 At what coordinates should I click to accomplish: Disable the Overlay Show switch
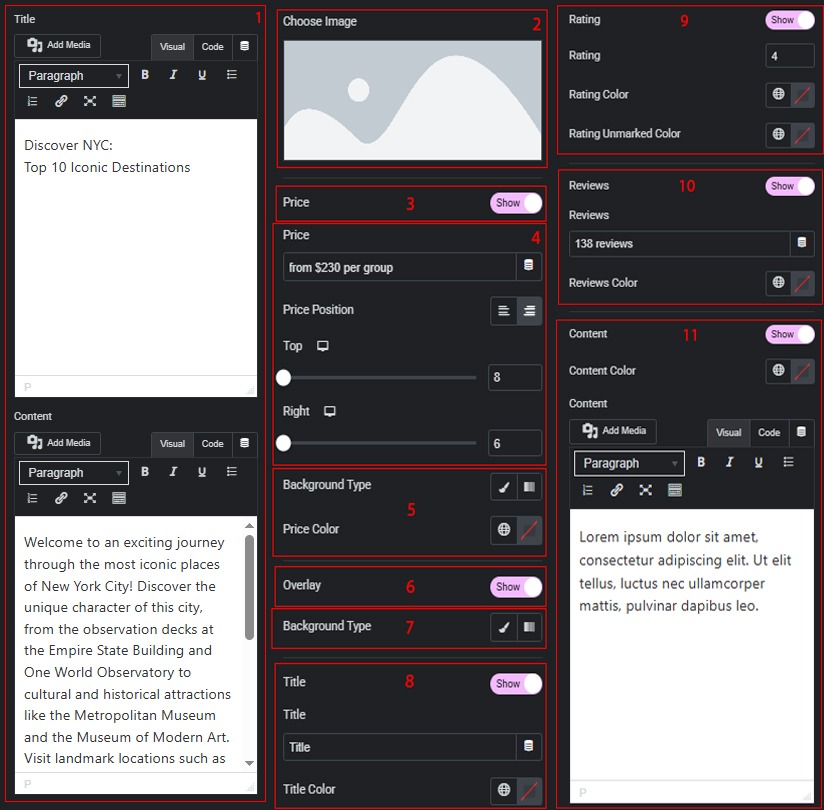pyautogui.click(x=516, y=587)
